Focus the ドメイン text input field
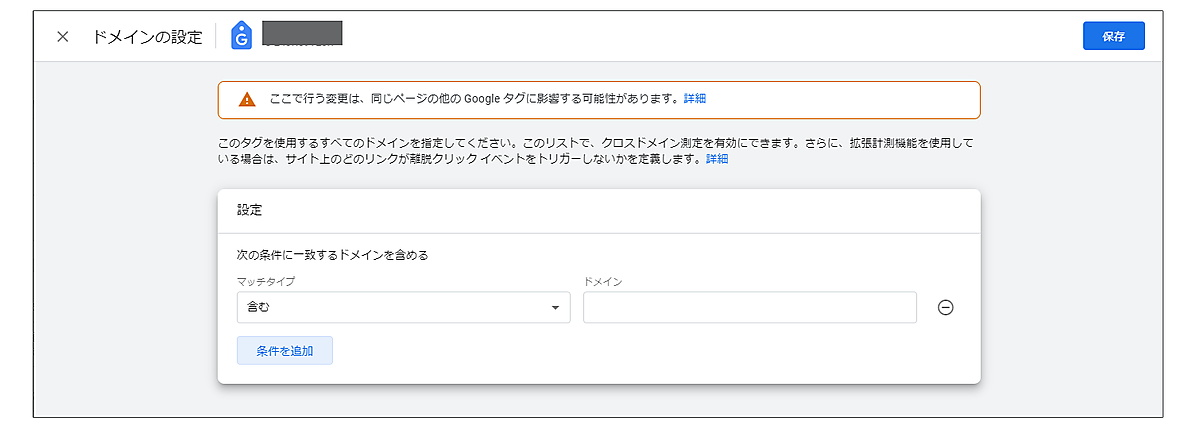Screen dimensions: 1200x429 749,308
